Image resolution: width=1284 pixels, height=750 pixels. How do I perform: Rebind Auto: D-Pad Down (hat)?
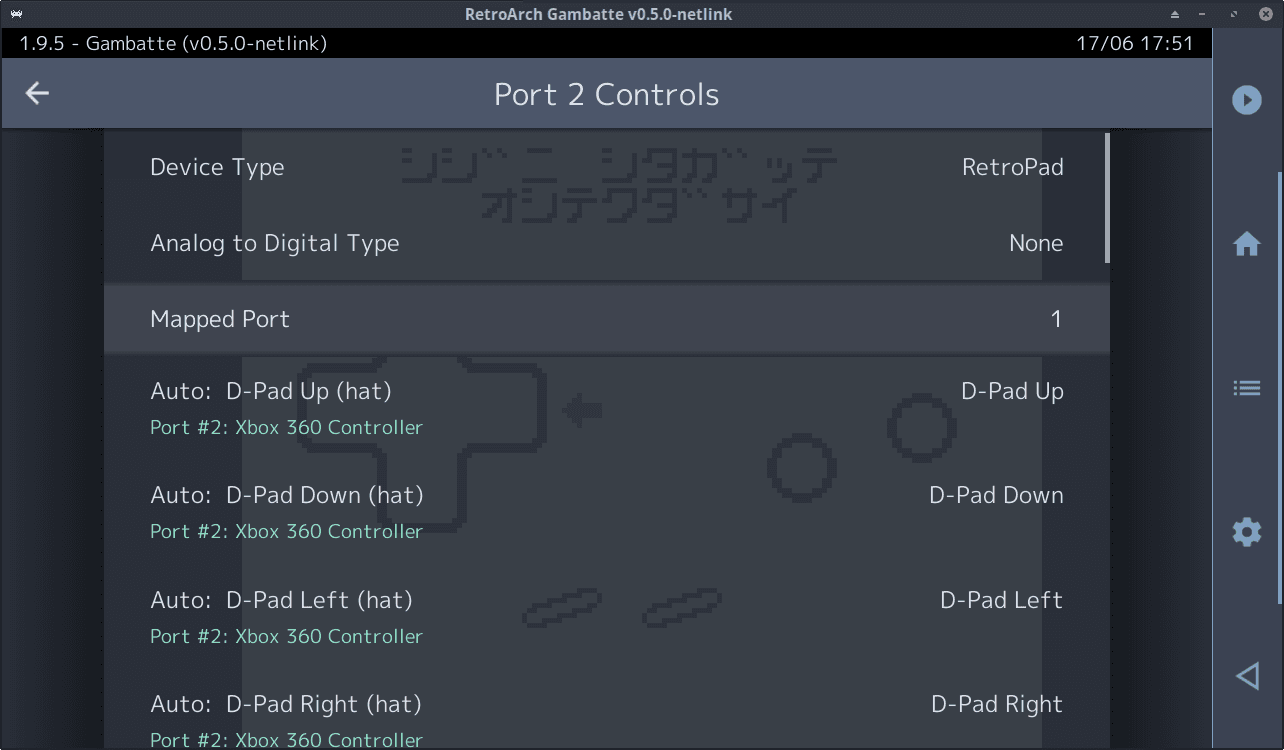click(607, 512)
